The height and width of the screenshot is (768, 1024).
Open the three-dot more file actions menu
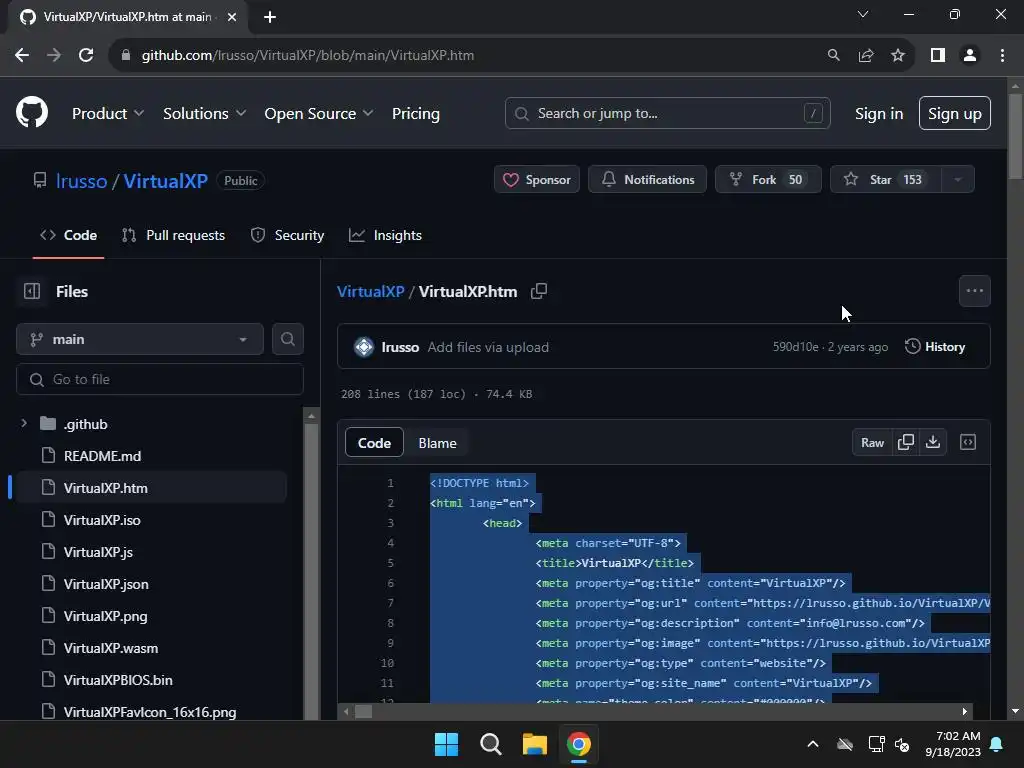coord(974,291)
